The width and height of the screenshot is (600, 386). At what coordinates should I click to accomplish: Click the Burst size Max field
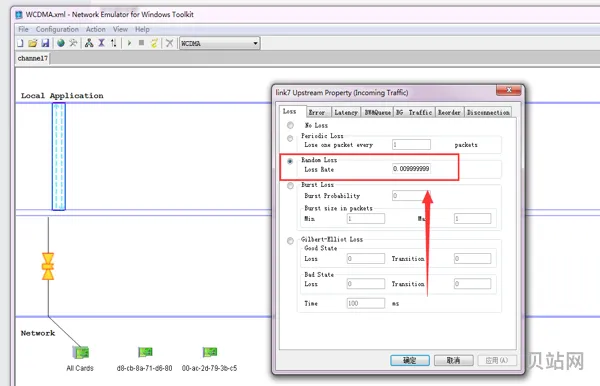tap(472, 218)
